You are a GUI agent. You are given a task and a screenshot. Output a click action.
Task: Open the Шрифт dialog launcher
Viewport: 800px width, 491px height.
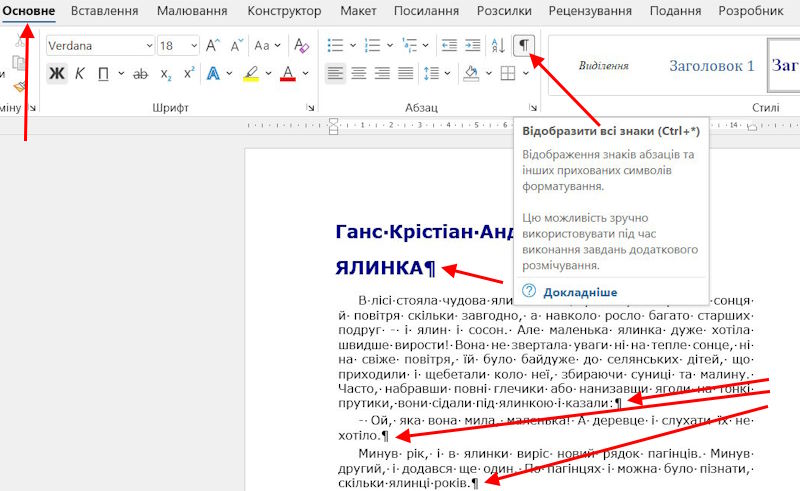pyautogui.click(x=310, y=108)
